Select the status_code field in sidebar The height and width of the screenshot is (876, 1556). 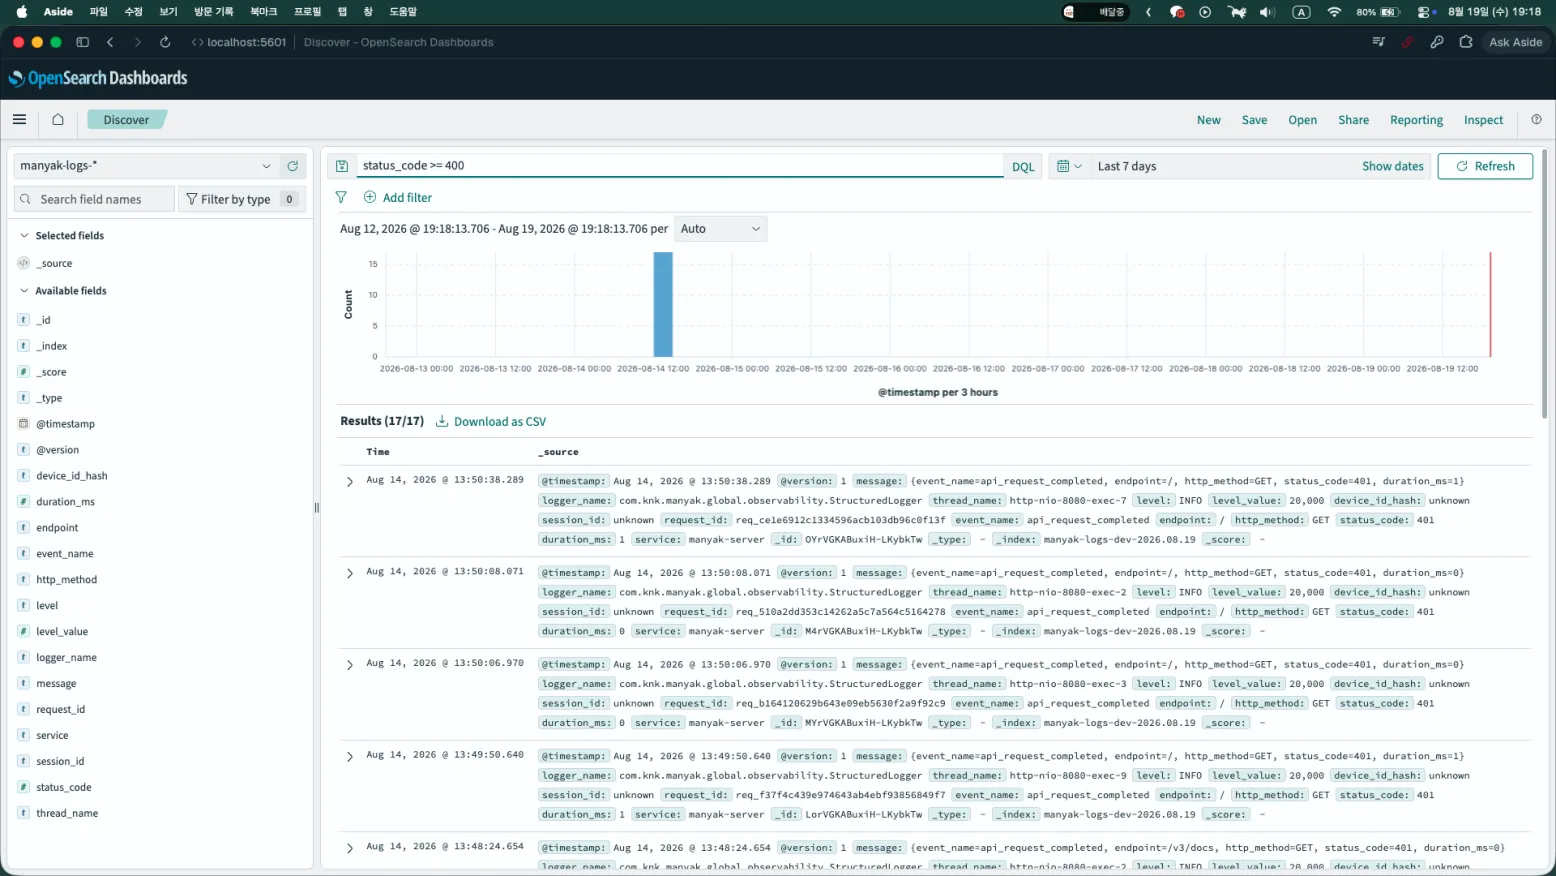[64, 787]
